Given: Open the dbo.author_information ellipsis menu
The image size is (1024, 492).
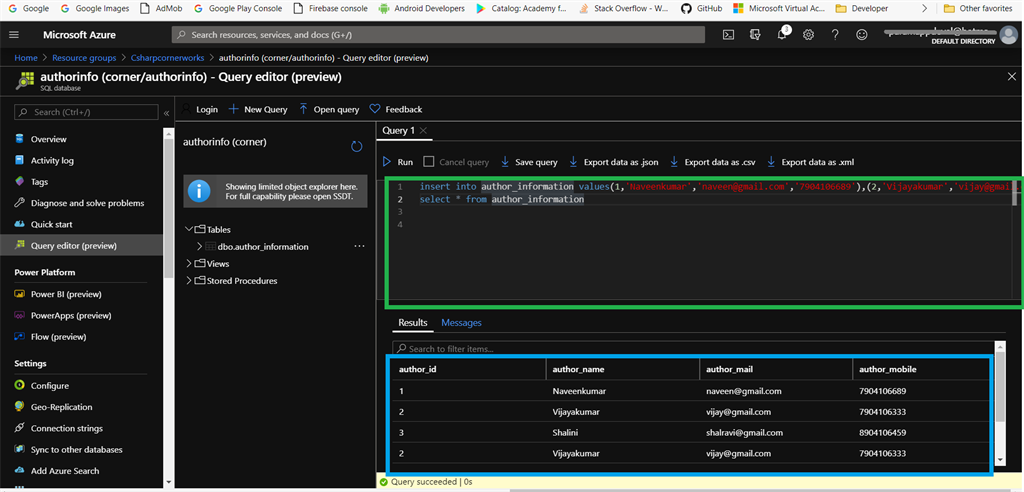Looking at the screenshot, I should 359,246.
